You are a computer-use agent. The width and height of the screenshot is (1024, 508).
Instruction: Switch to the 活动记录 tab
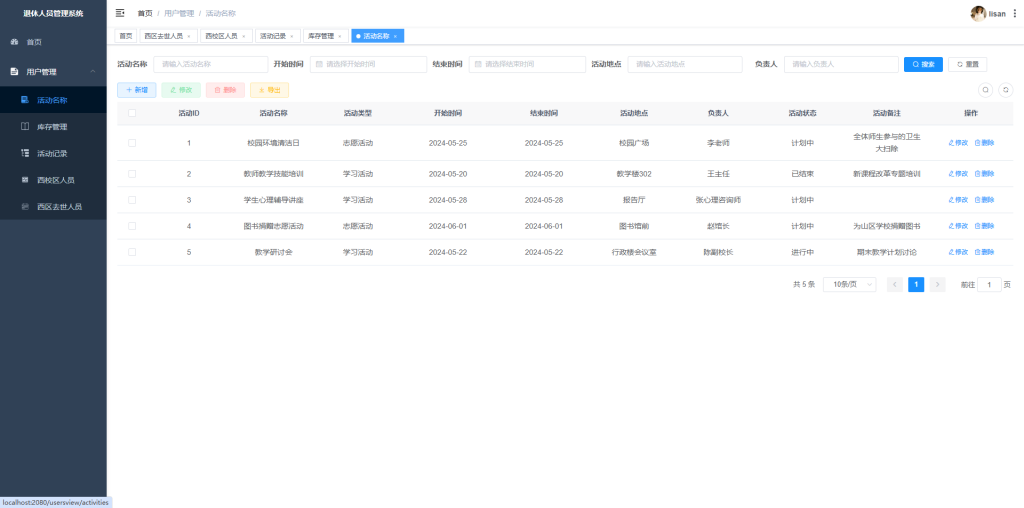(273, 36)
